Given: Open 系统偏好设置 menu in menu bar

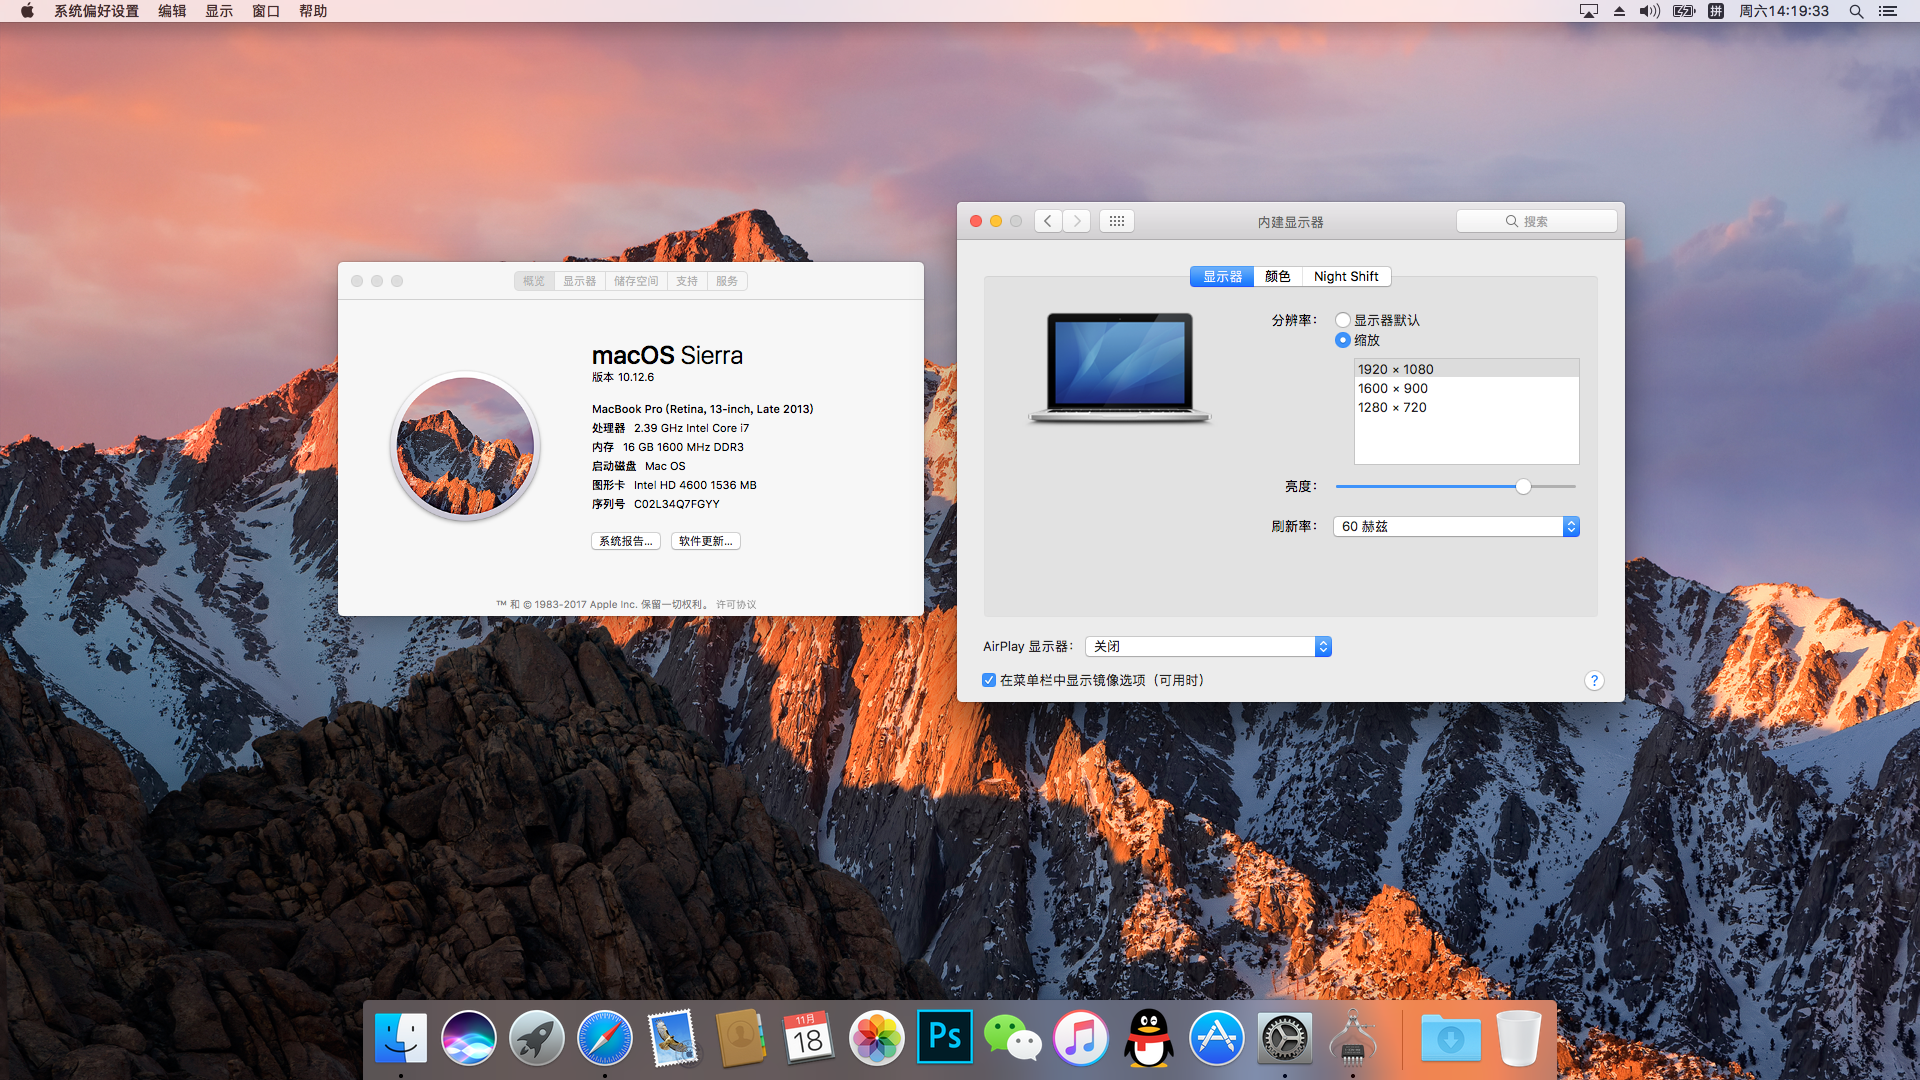Looking at the screenshot, I should 97,11.
